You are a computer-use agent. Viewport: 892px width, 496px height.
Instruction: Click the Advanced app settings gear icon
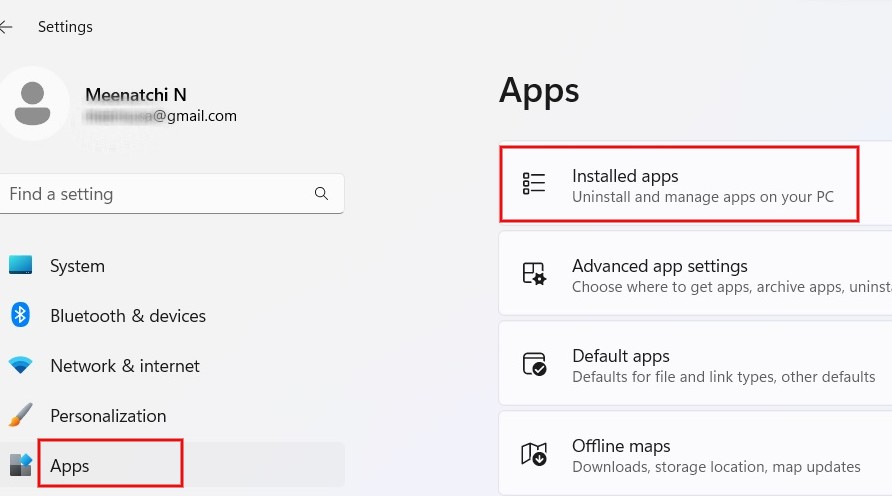coord(534,273)
